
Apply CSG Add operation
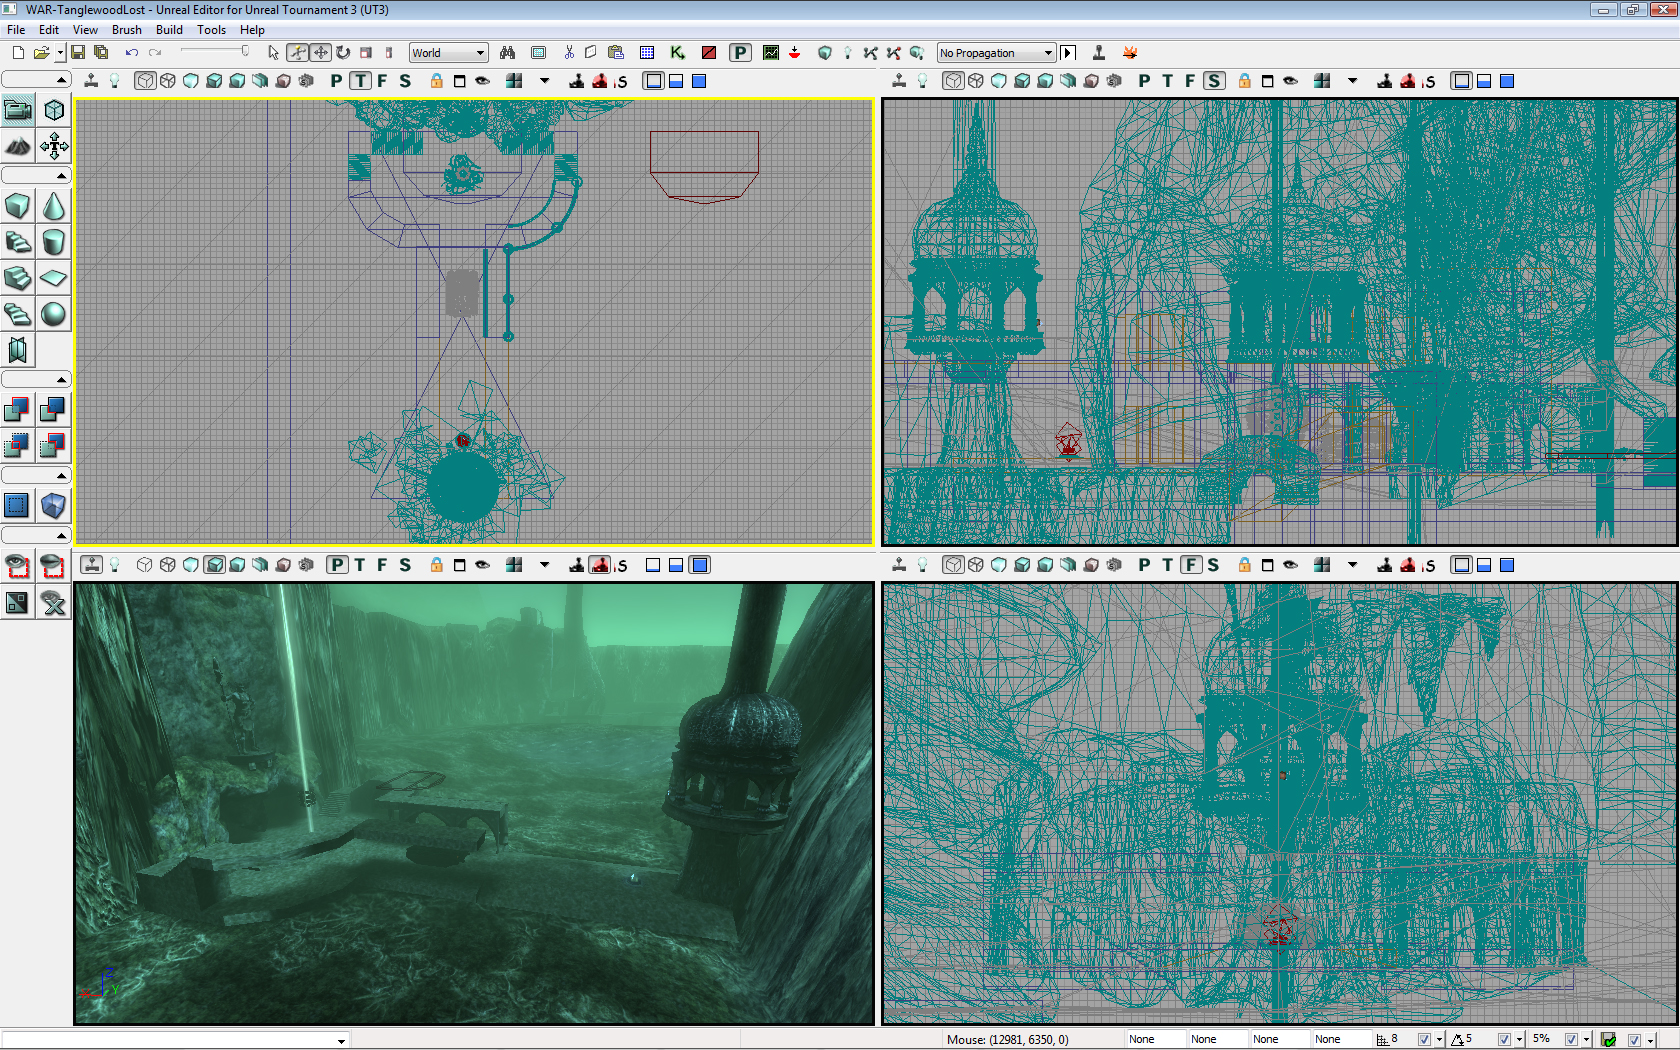coord(18,409)
